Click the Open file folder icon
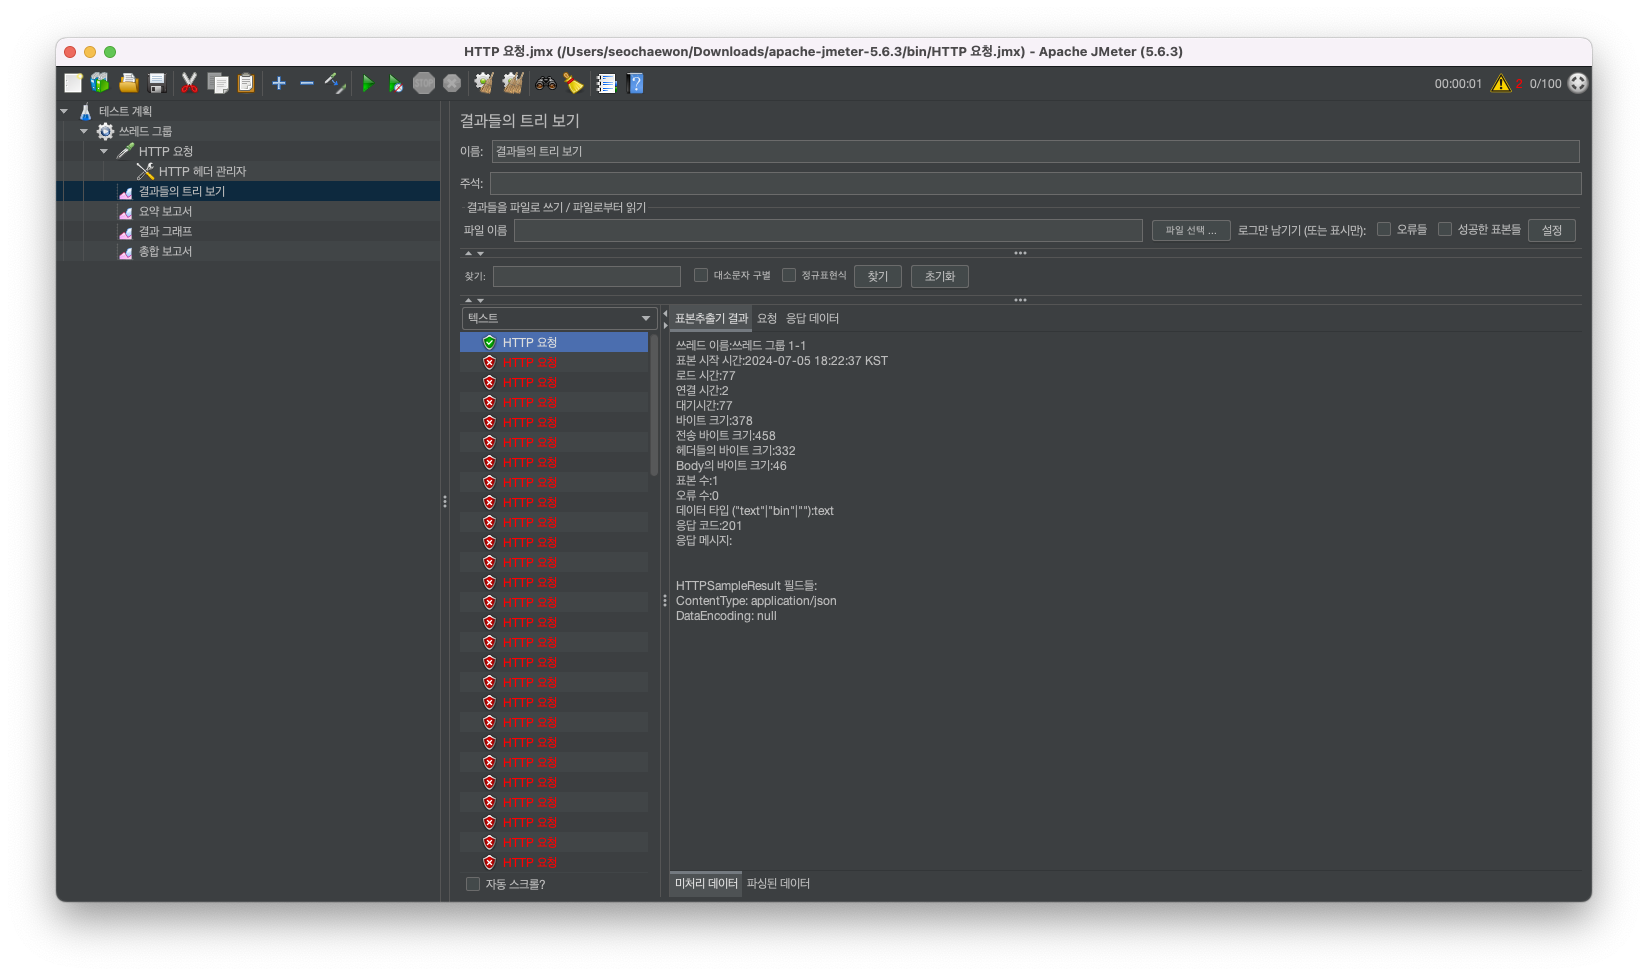Image resolution: width=1648 pixels, height=976 pixels. pyautogui.click(x=129, y=83)
